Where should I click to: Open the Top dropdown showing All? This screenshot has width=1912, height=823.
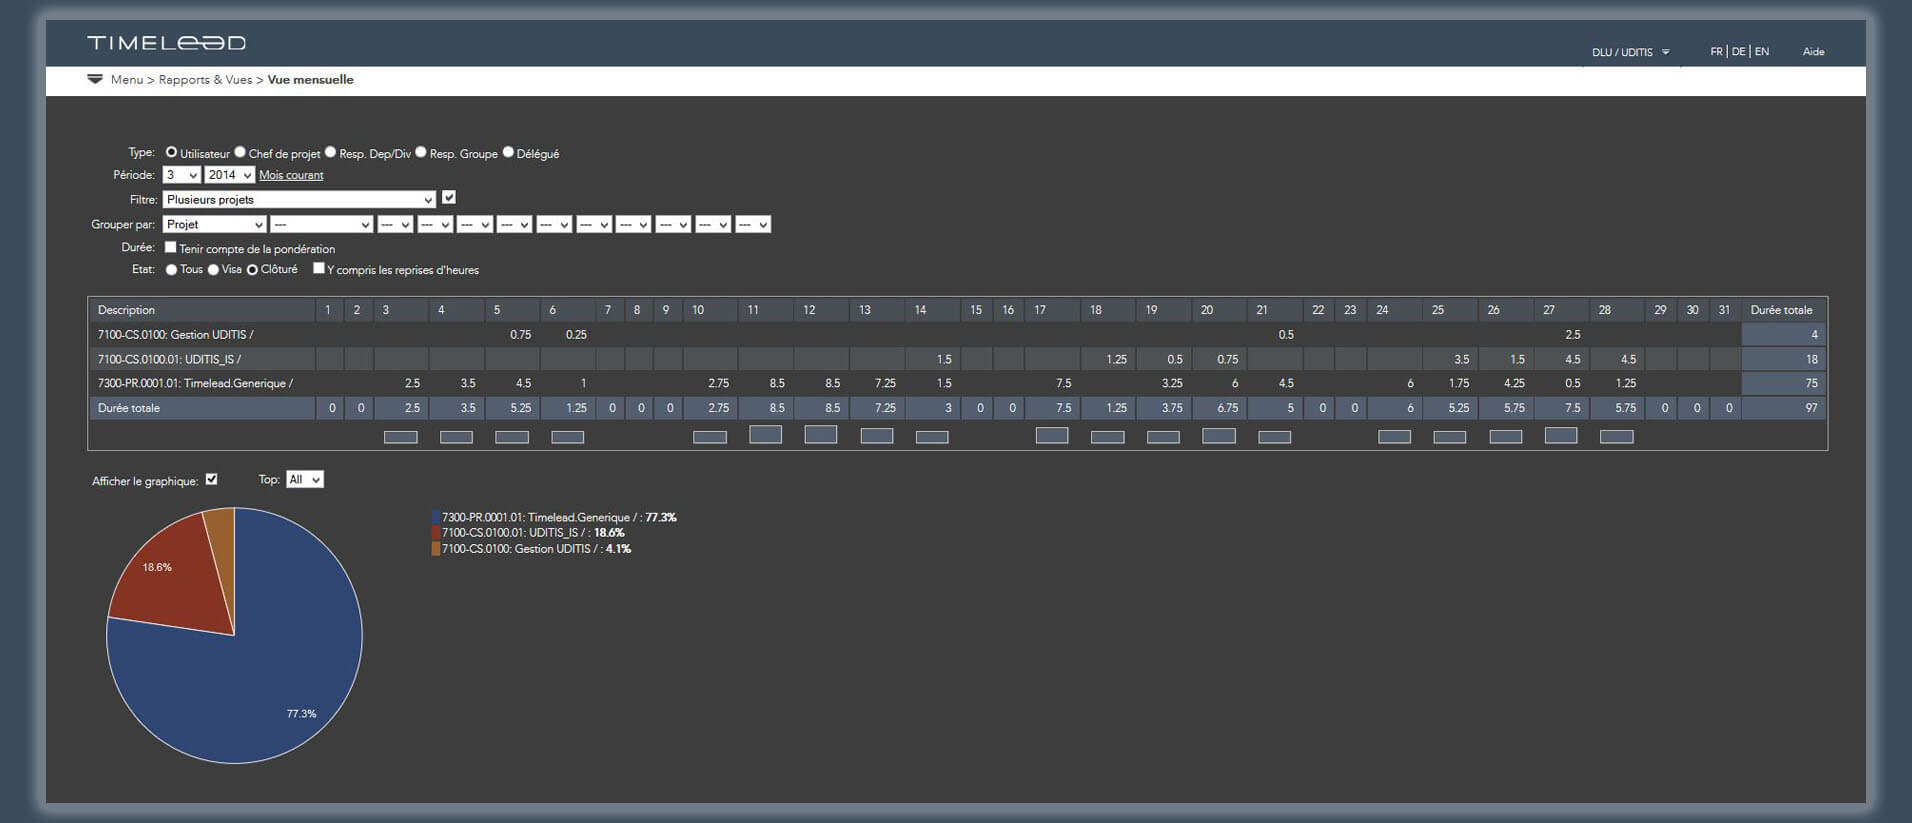[305, 480]
